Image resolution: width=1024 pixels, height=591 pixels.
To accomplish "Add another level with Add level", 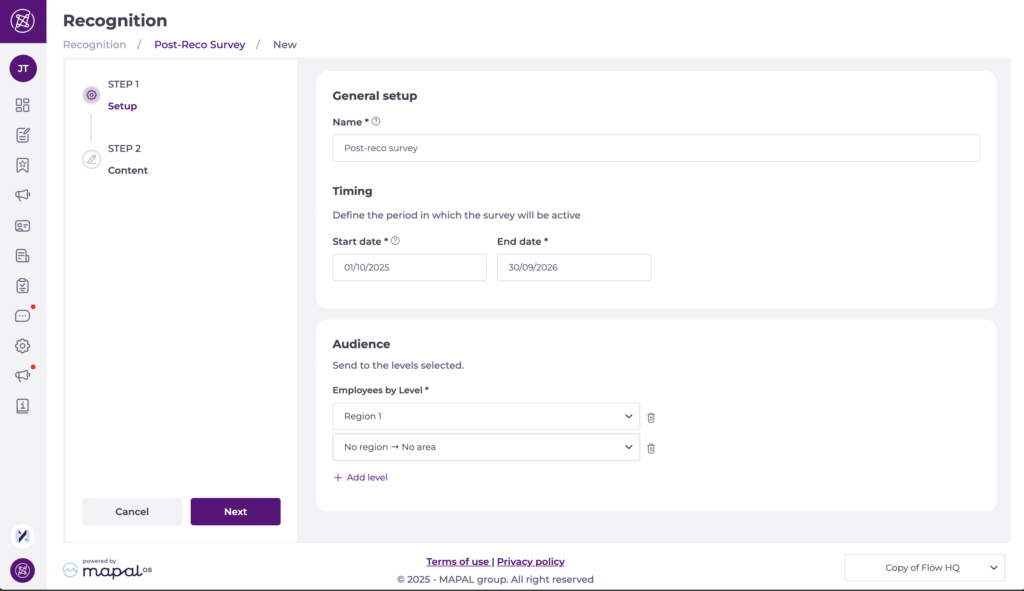I will tap(360, 478).
